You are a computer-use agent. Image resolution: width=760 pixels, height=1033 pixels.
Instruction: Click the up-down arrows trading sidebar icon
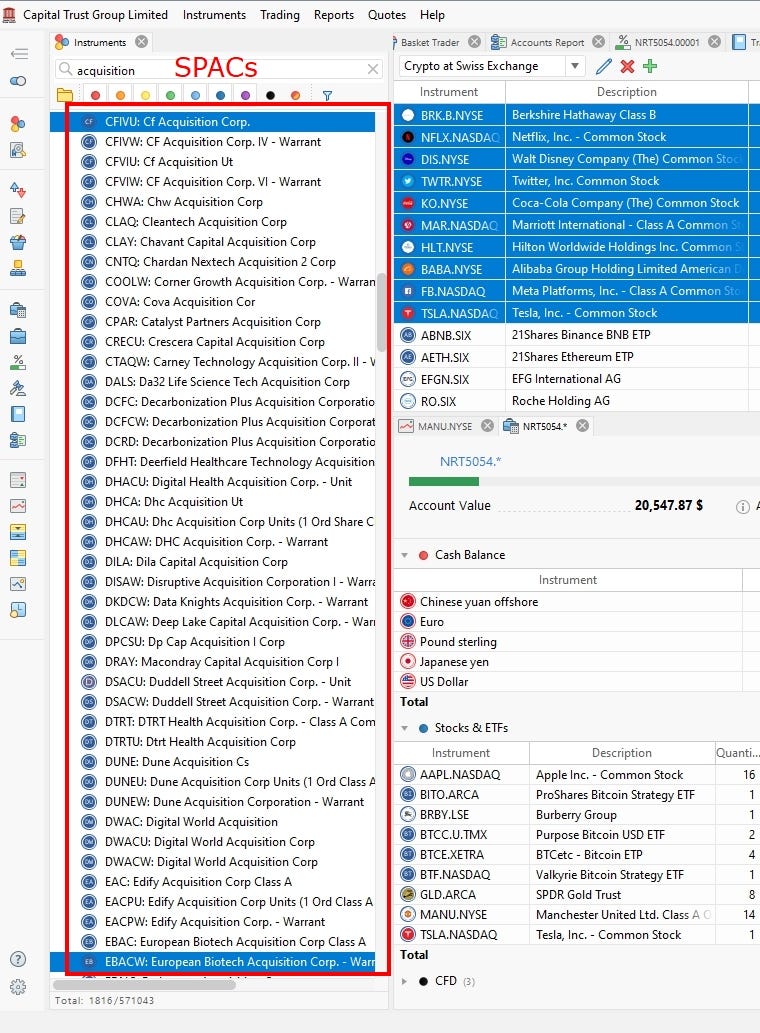point(18,190)
